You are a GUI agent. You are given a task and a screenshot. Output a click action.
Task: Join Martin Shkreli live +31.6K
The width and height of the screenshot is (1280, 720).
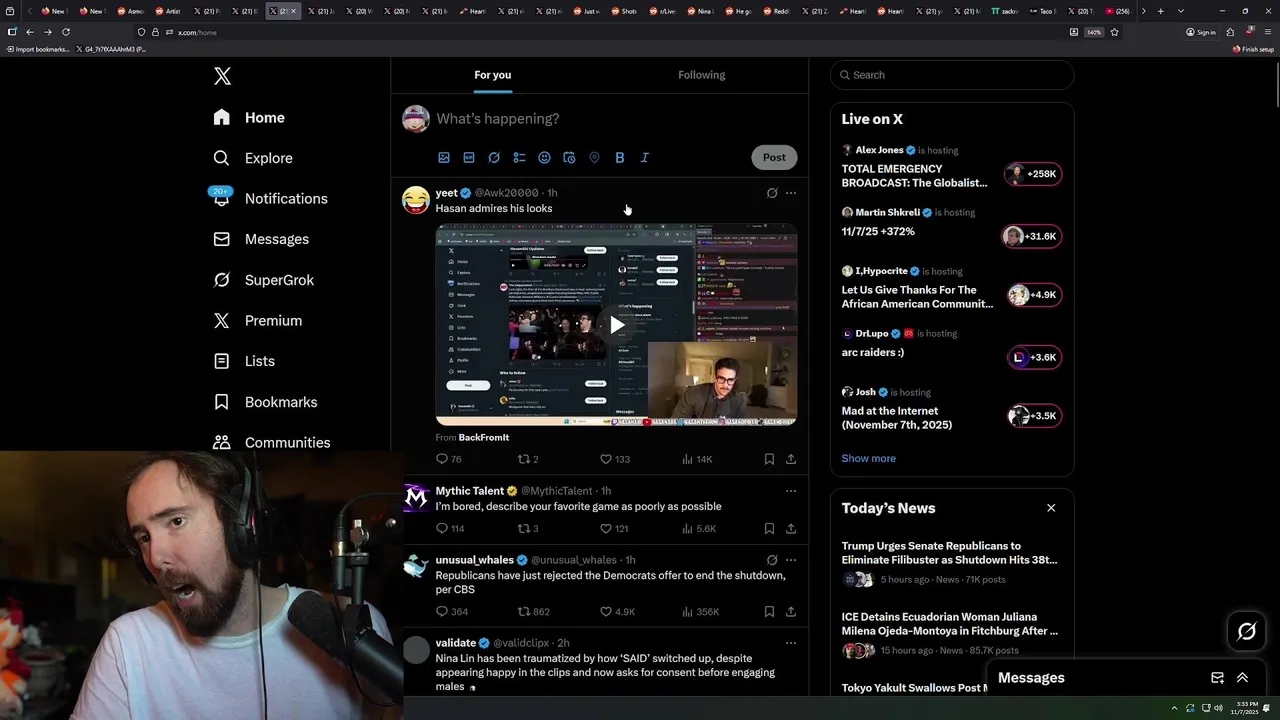1031,236
